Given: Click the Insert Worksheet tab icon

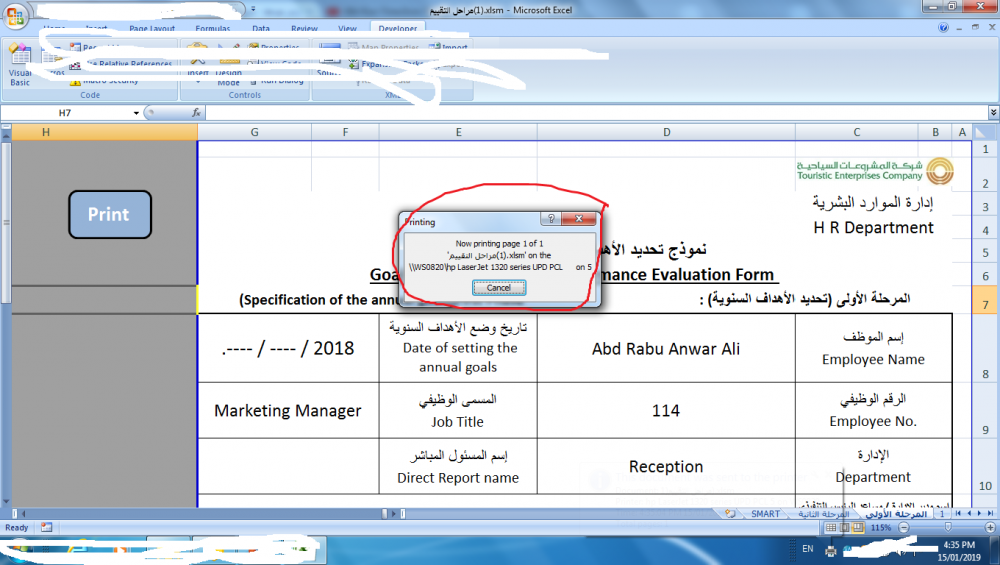Looking at the screenshot, I should [730, 513].
